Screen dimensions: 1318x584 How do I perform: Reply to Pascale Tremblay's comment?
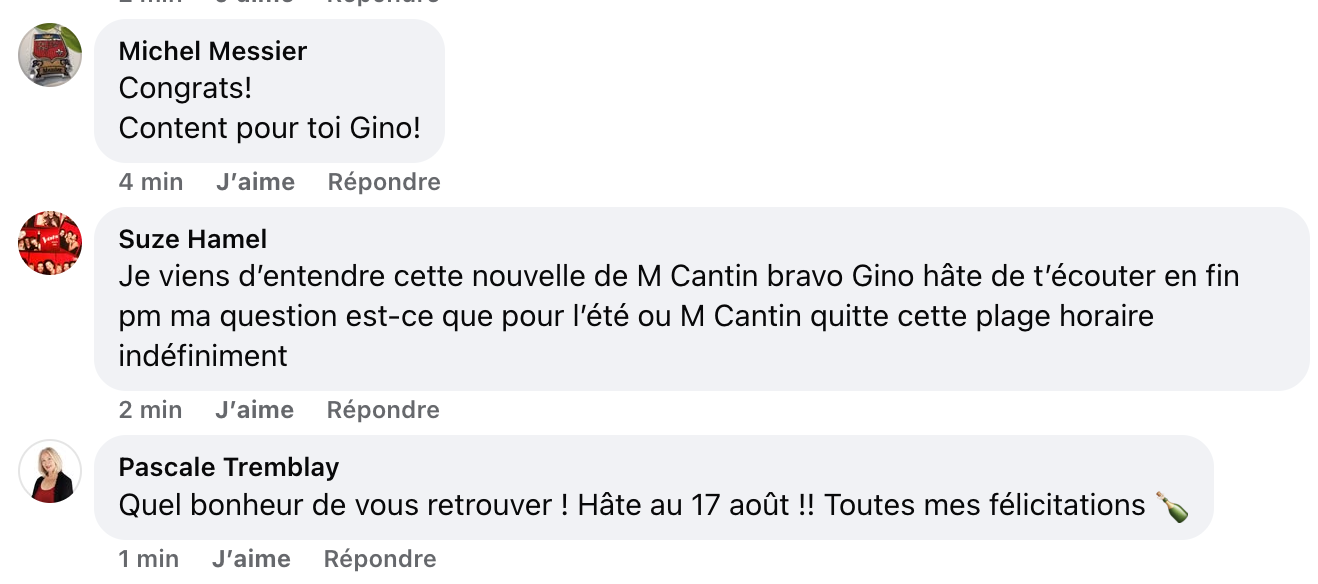pyautogui.click(x=380, y=558)
